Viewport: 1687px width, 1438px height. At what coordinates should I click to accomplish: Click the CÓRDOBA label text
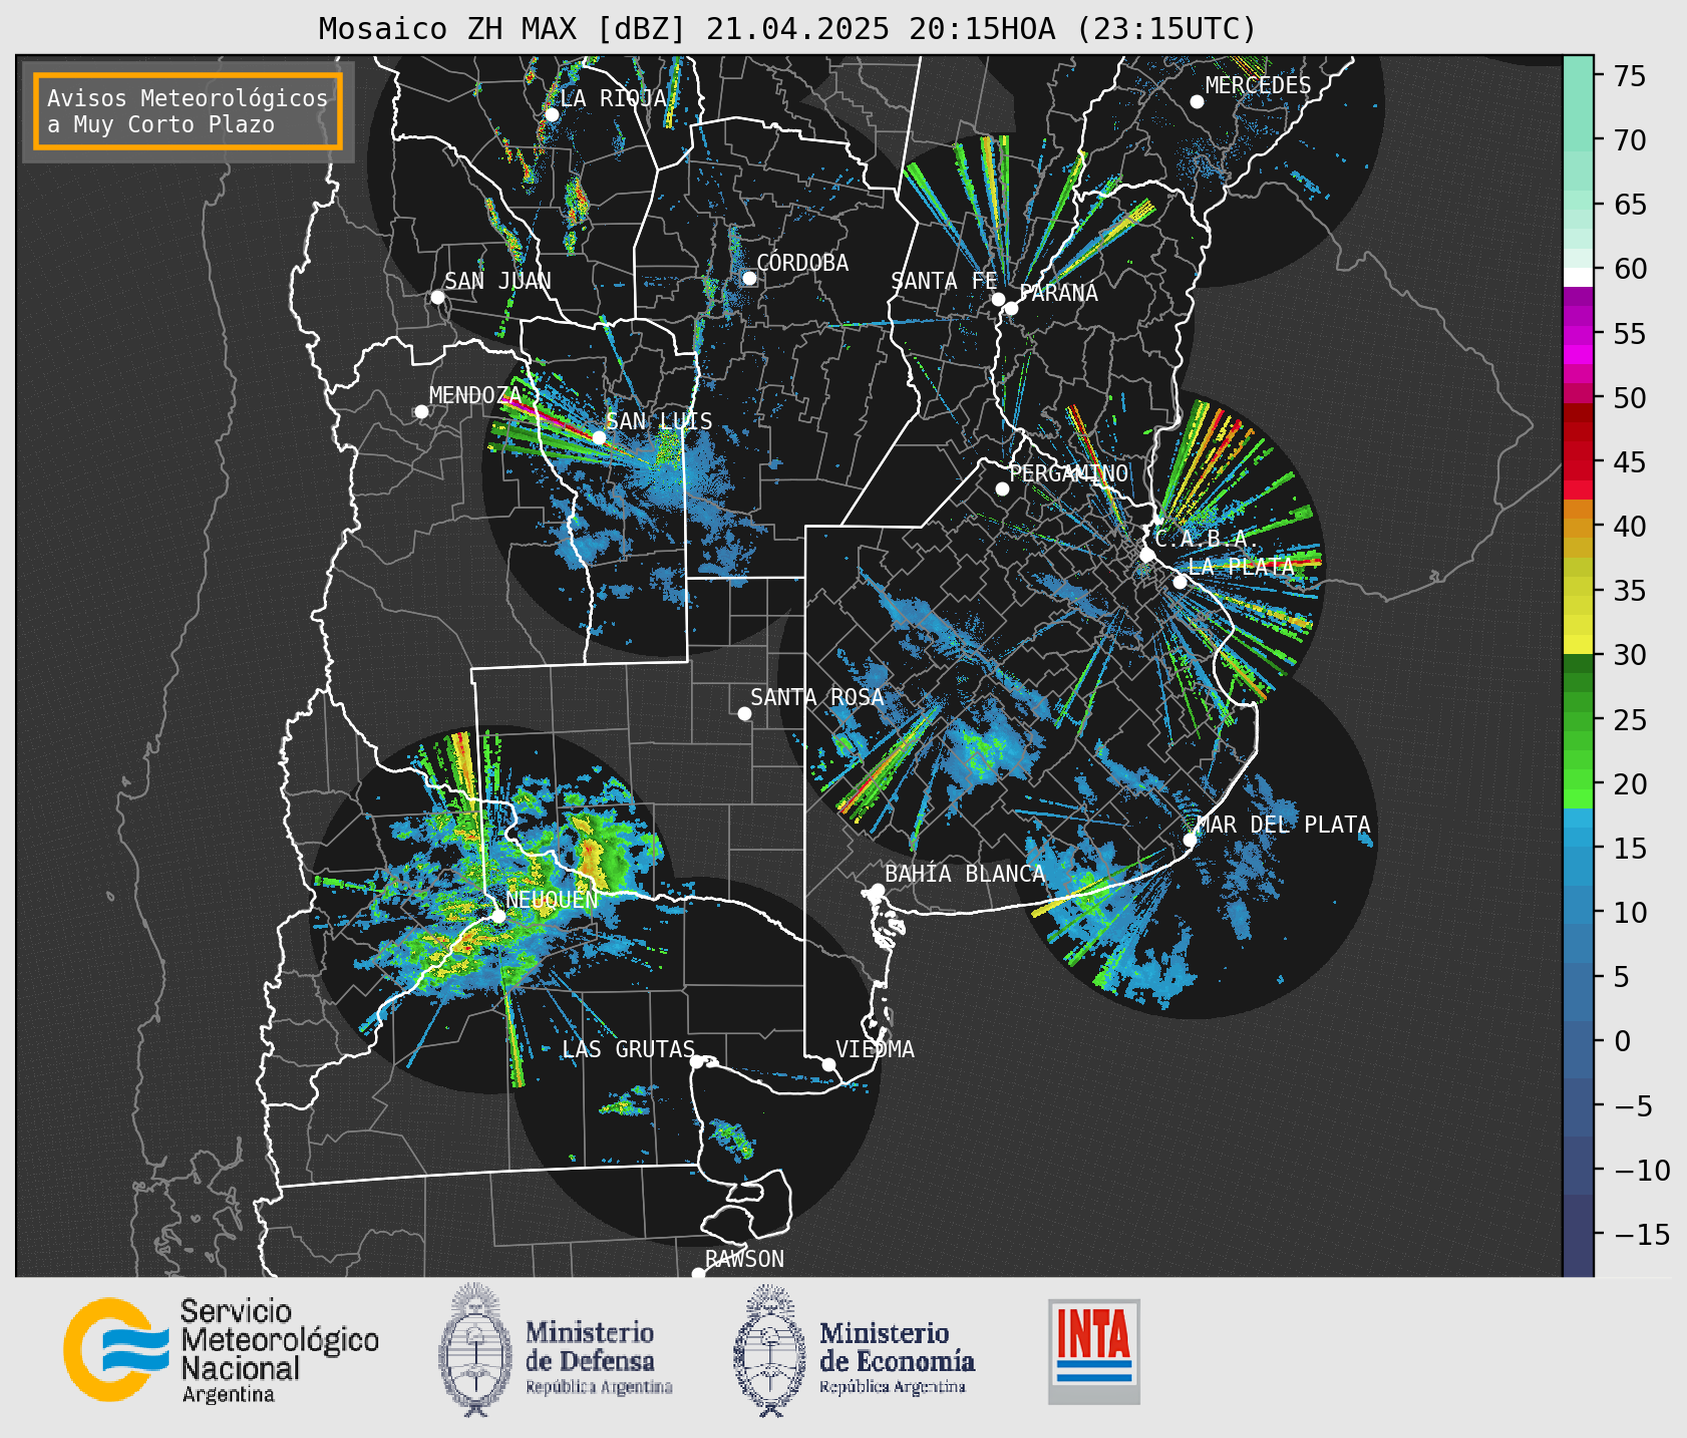pos(803,263)
